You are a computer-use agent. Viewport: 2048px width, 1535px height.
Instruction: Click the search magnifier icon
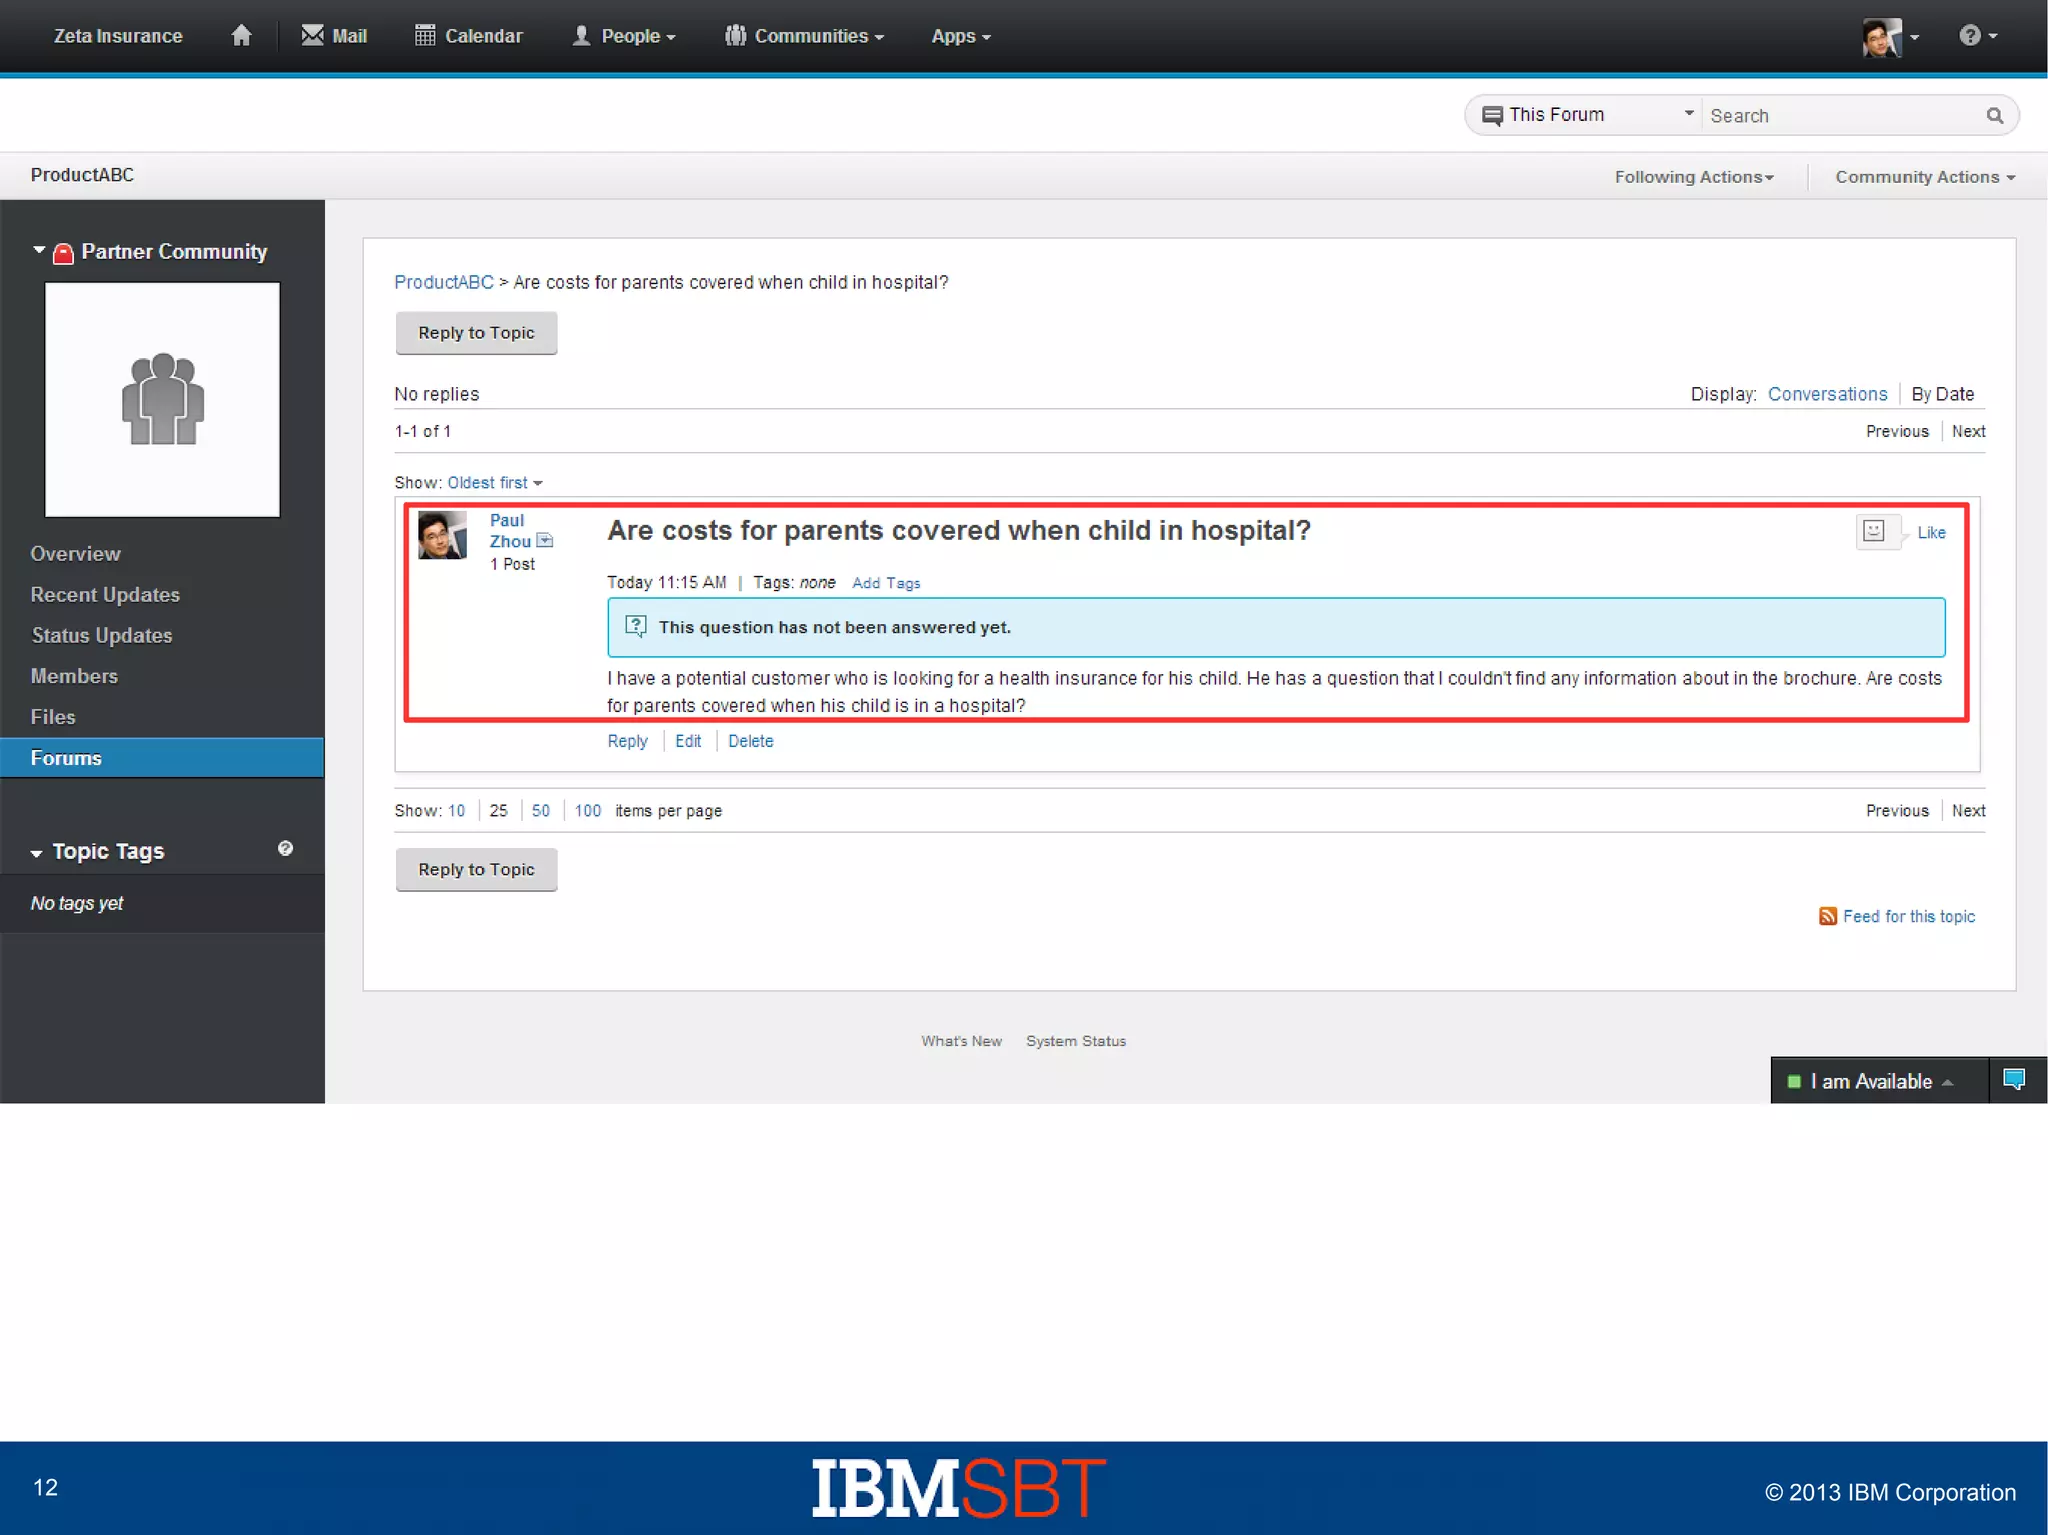point(1995,116)
